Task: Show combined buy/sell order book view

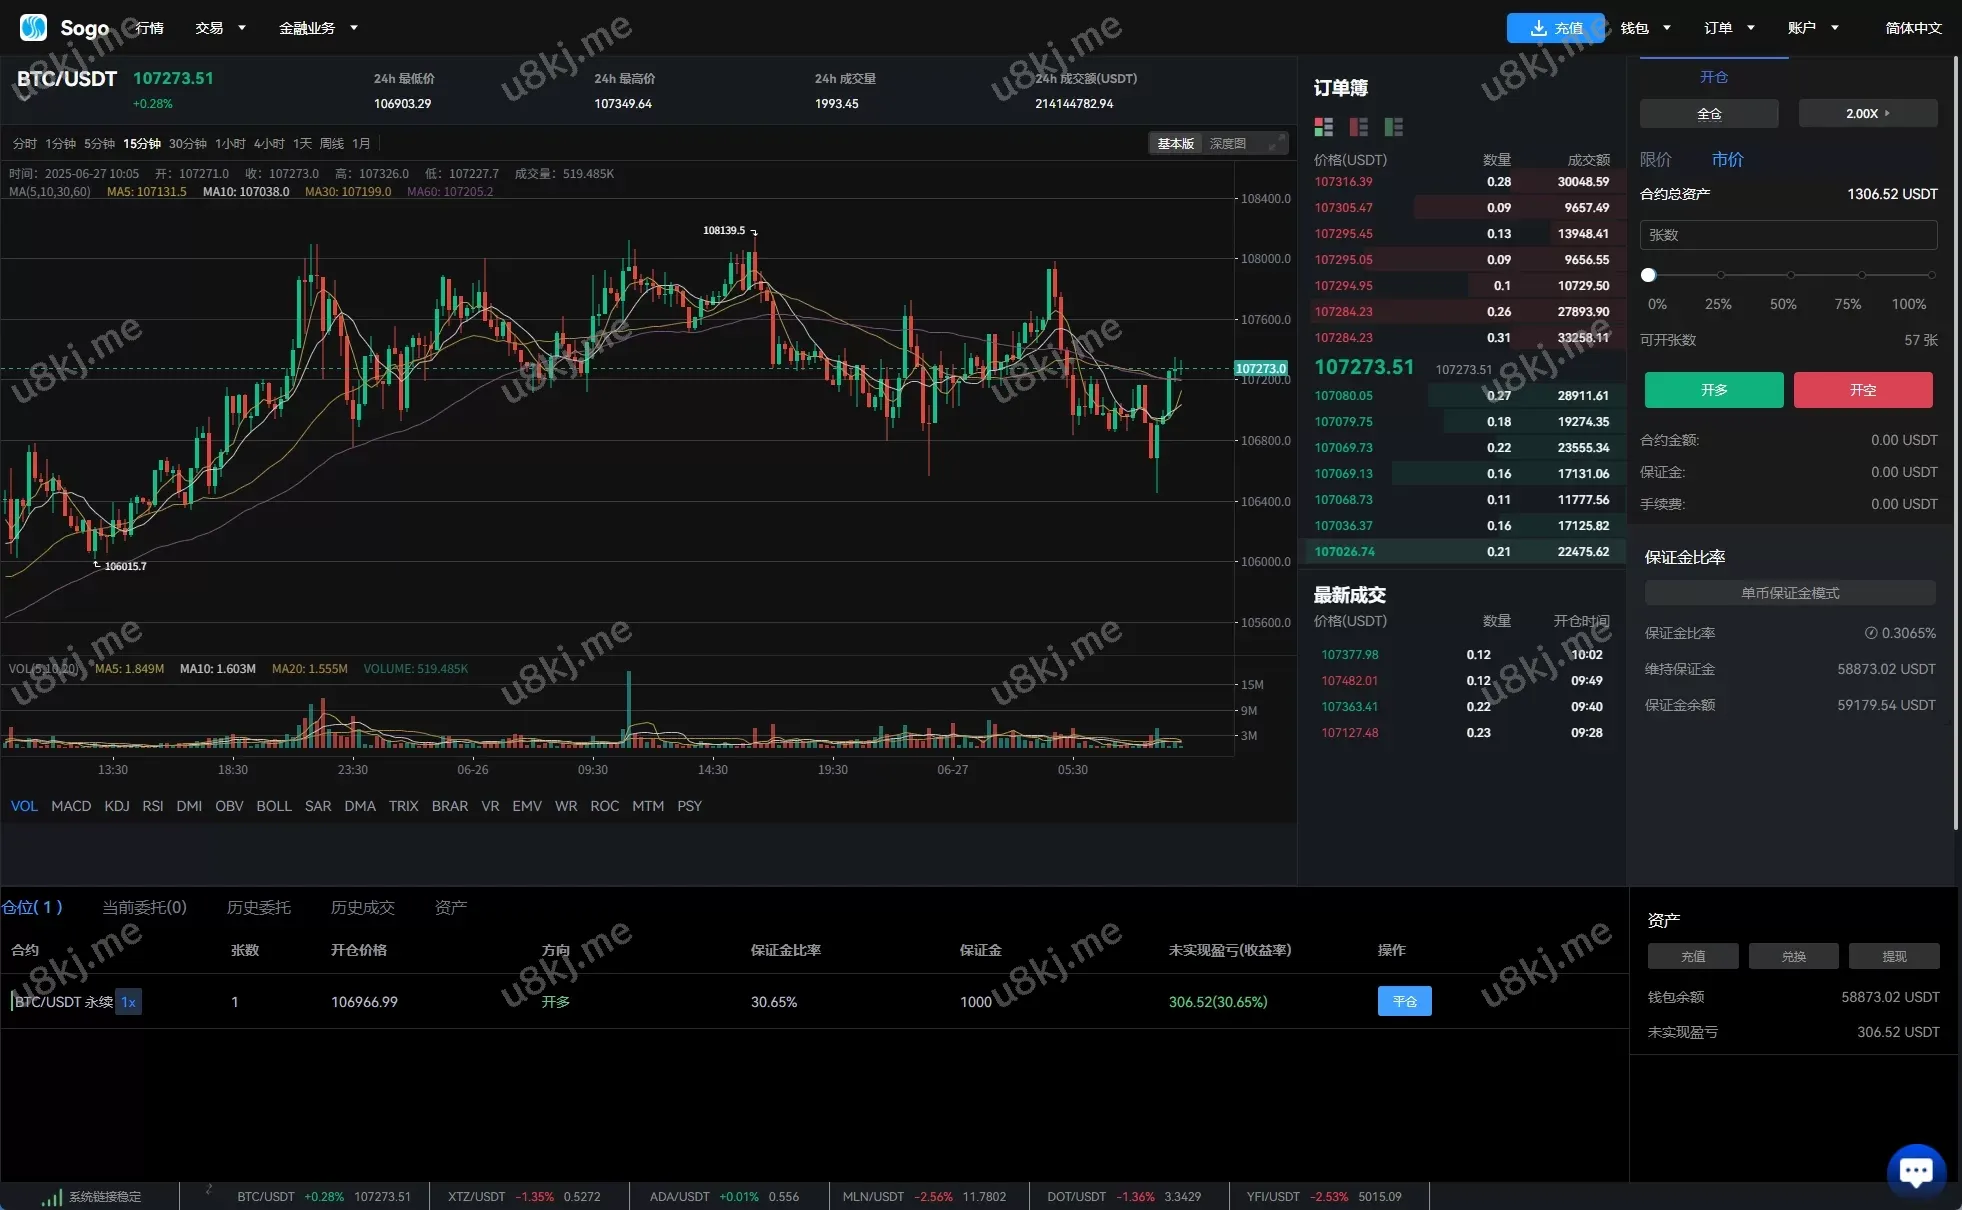Action: 1323,127
